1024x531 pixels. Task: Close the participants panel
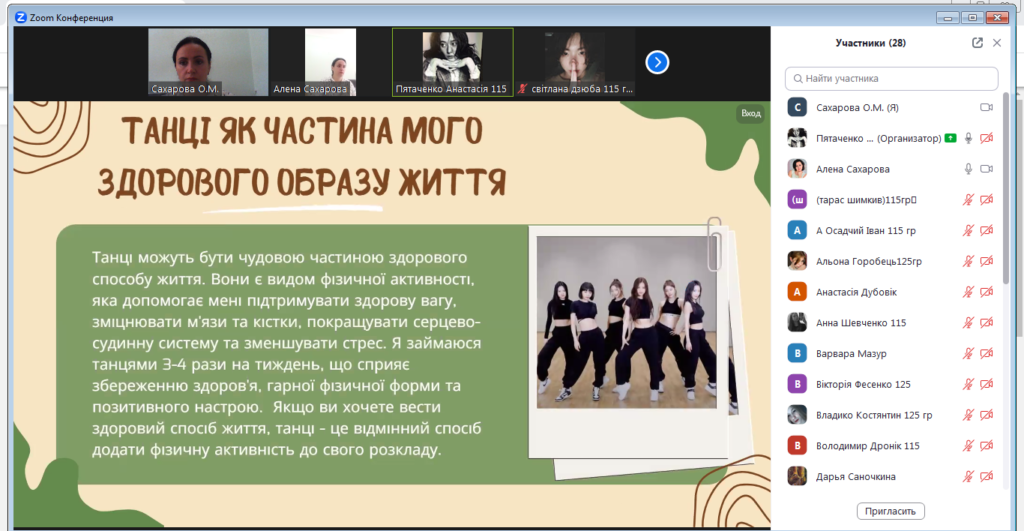coord(997,42)
